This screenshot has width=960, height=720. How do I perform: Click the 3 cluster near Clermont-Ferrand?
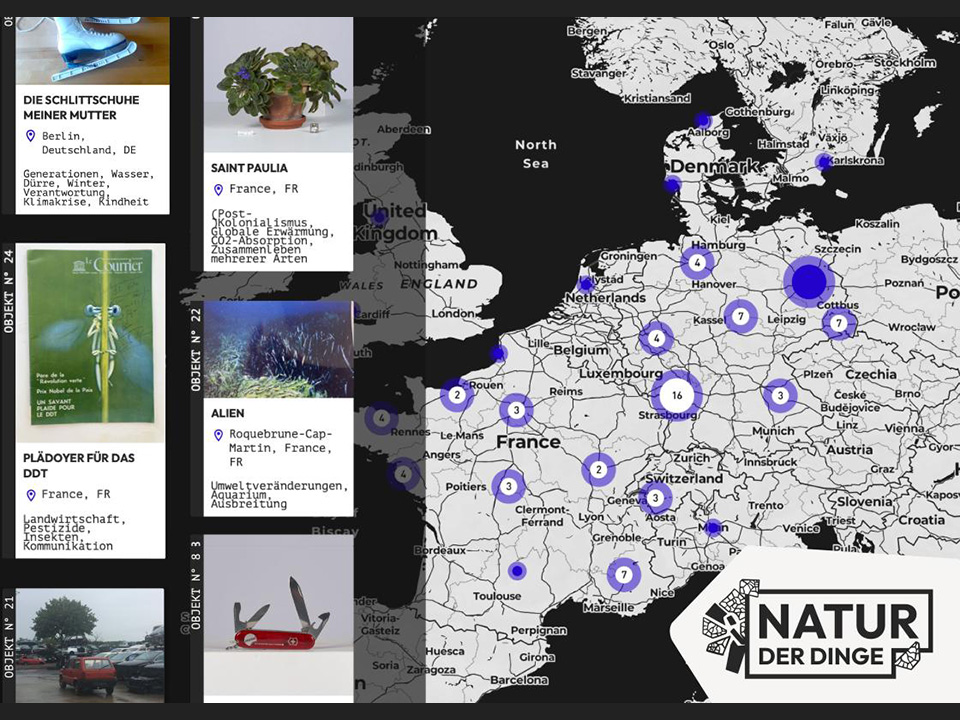(x=508, y=486)
